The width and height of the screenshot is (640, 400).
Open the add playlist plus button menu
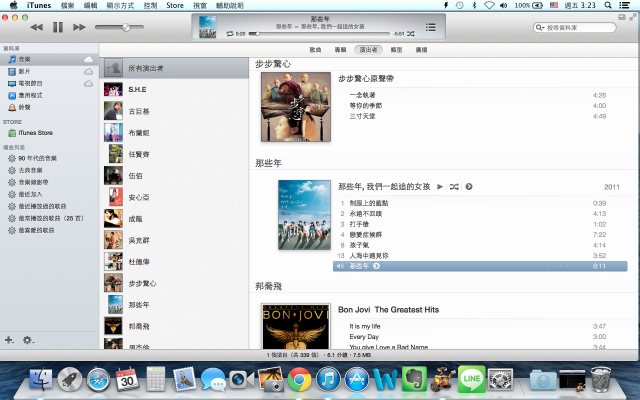pyautogui.click(x=9, y=340)
